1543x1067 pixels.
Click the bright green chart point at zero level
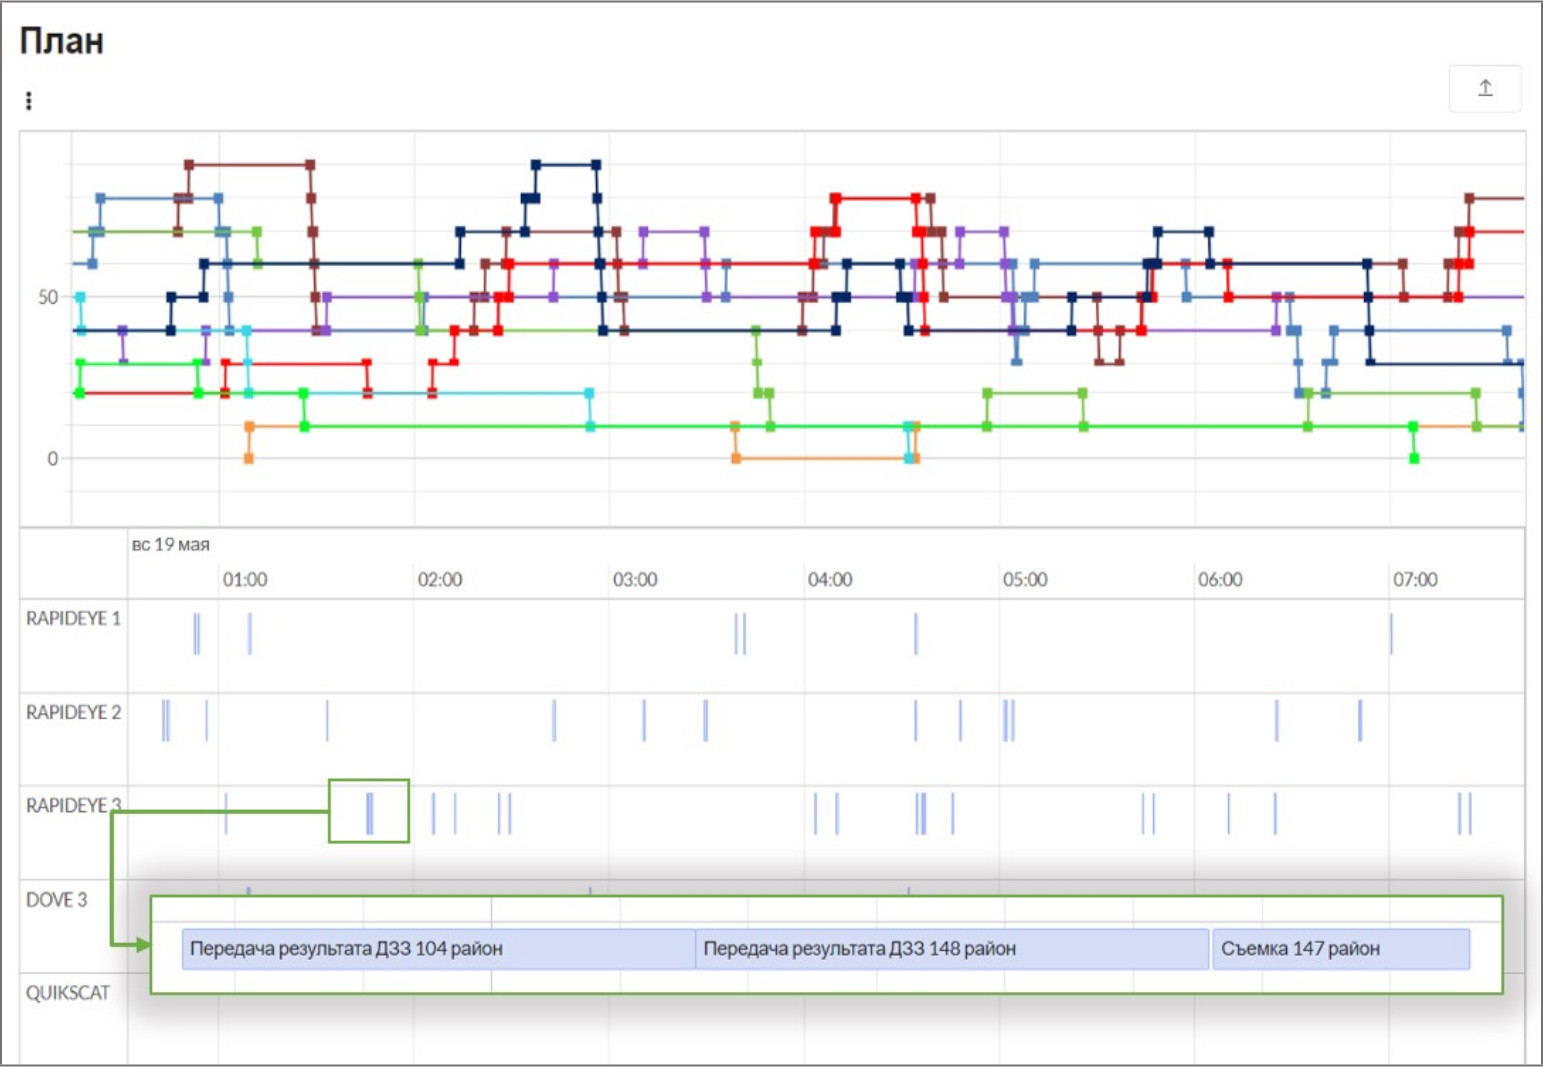[x=1413, y=458]
